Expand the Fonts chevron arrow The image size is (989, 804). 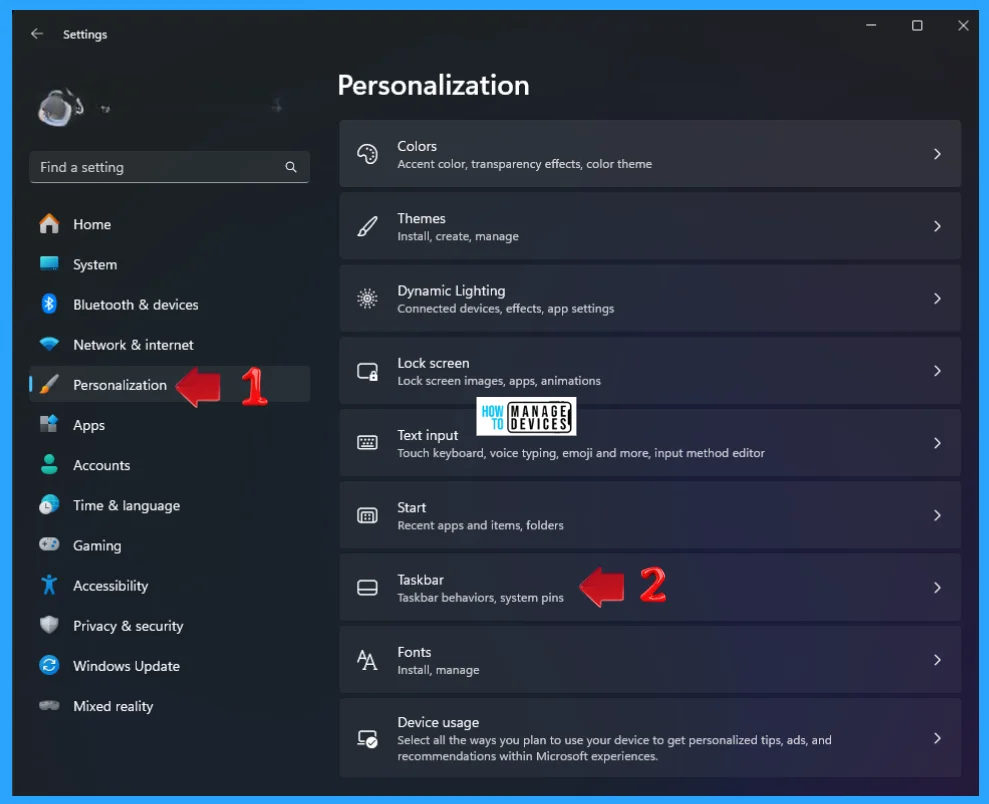(x=937, y=660)
